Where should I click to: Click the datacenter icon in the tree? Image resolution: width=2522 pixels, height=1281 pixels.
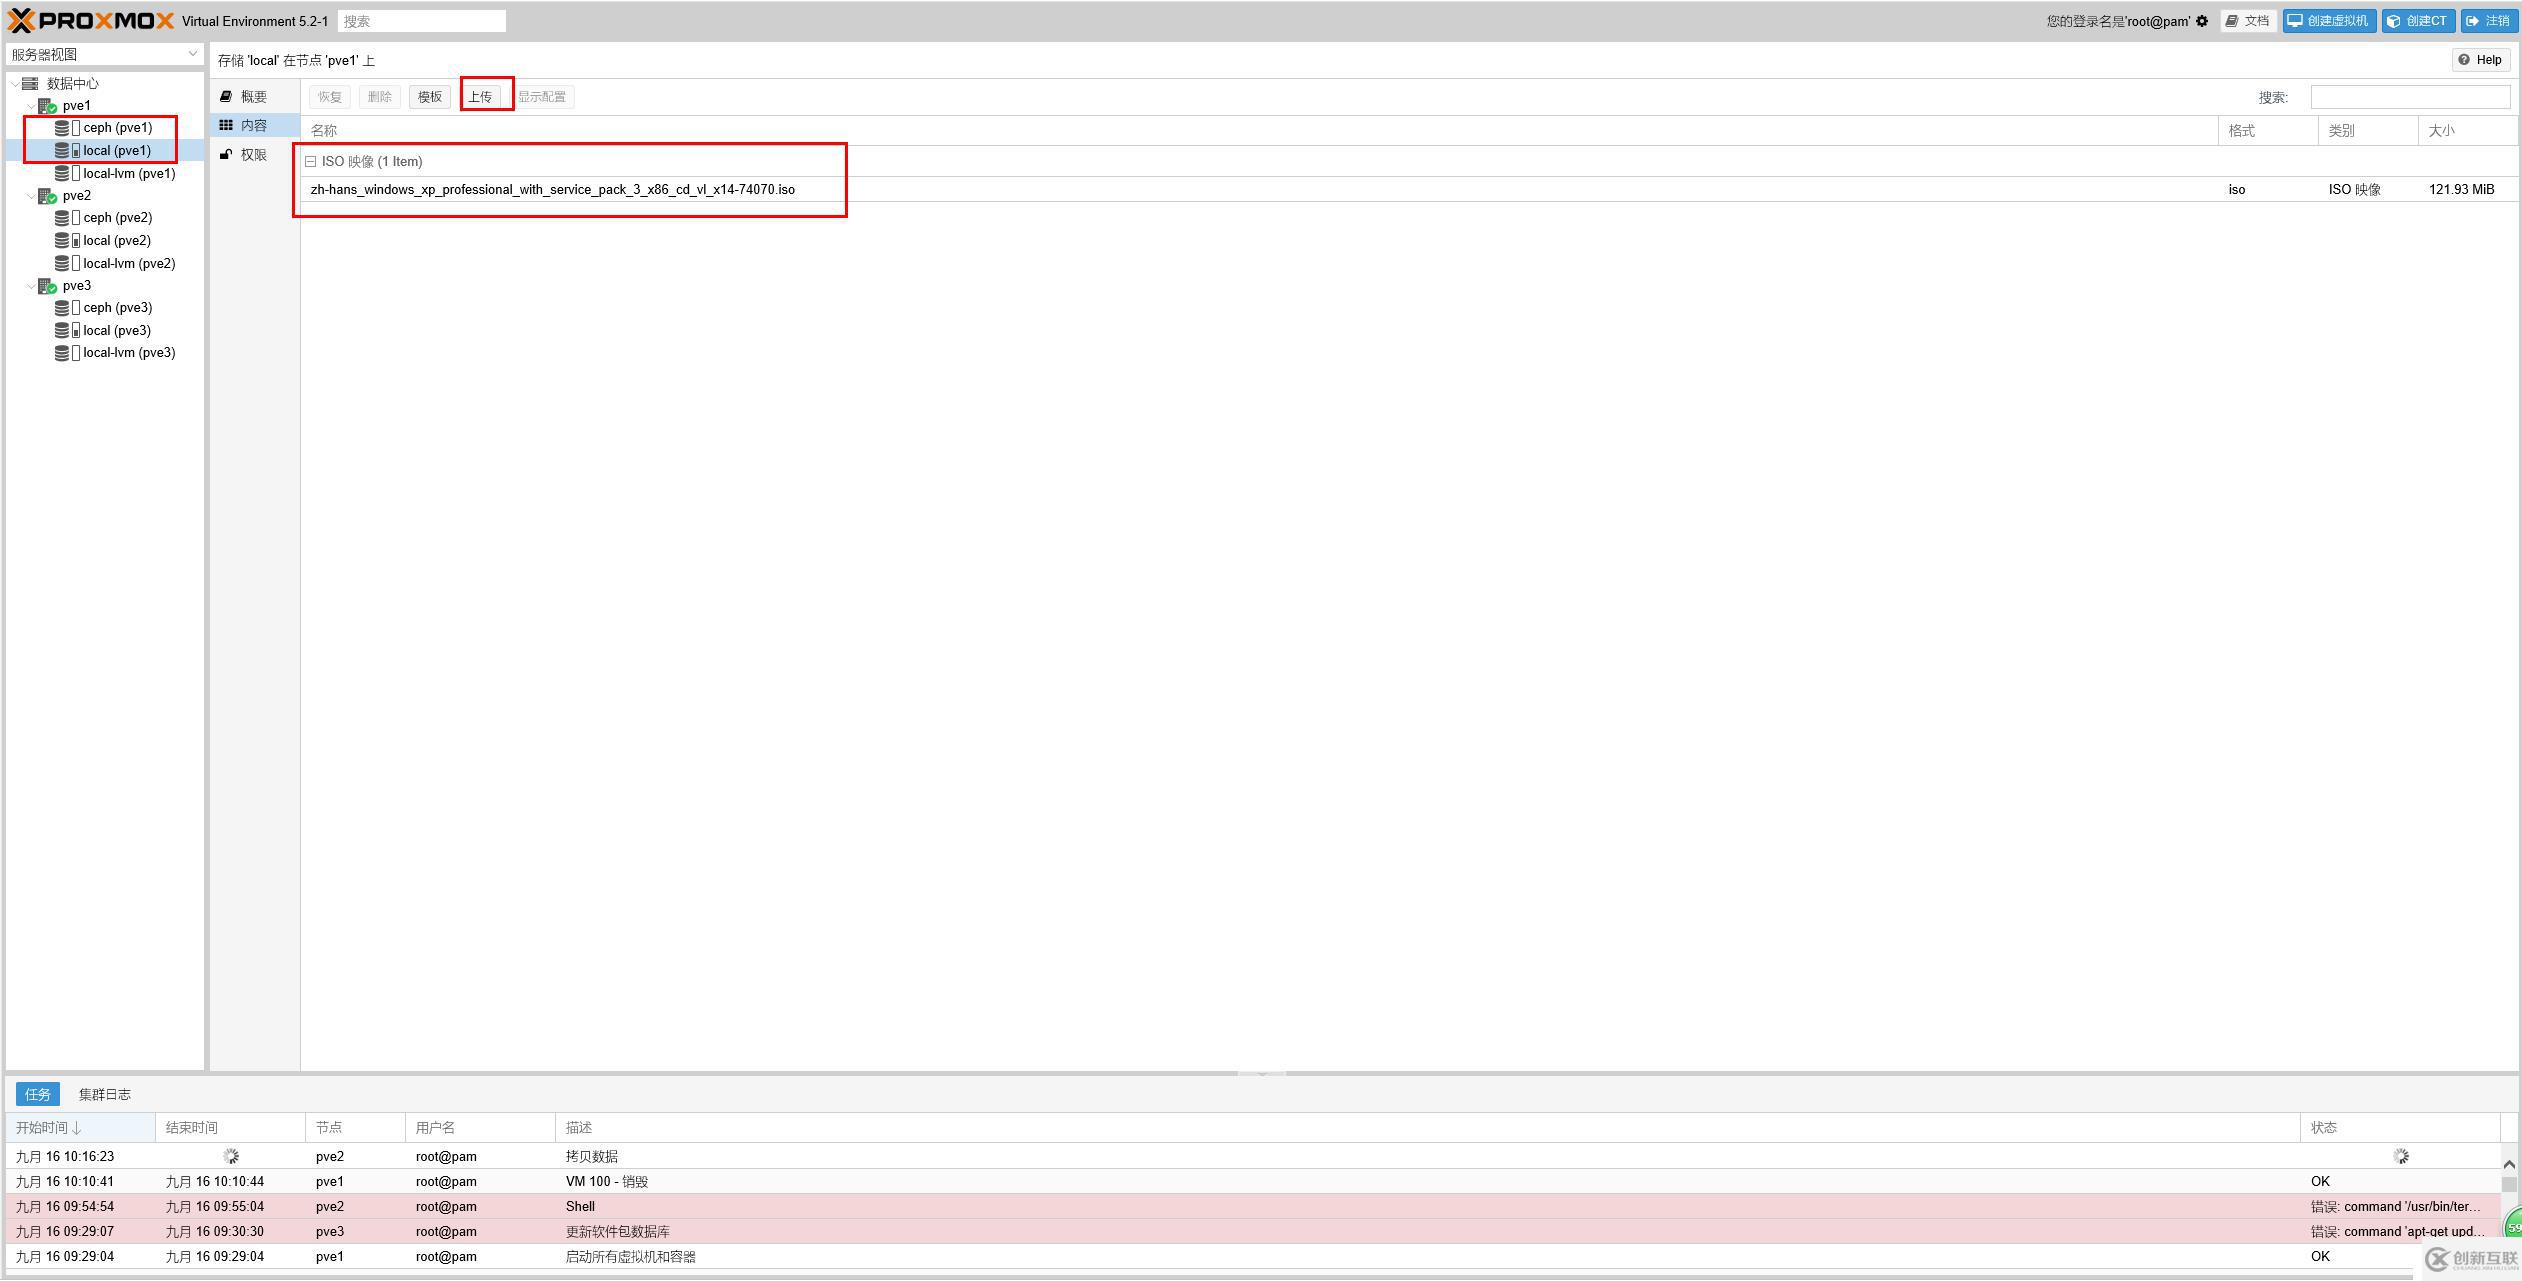click(30, 84)
